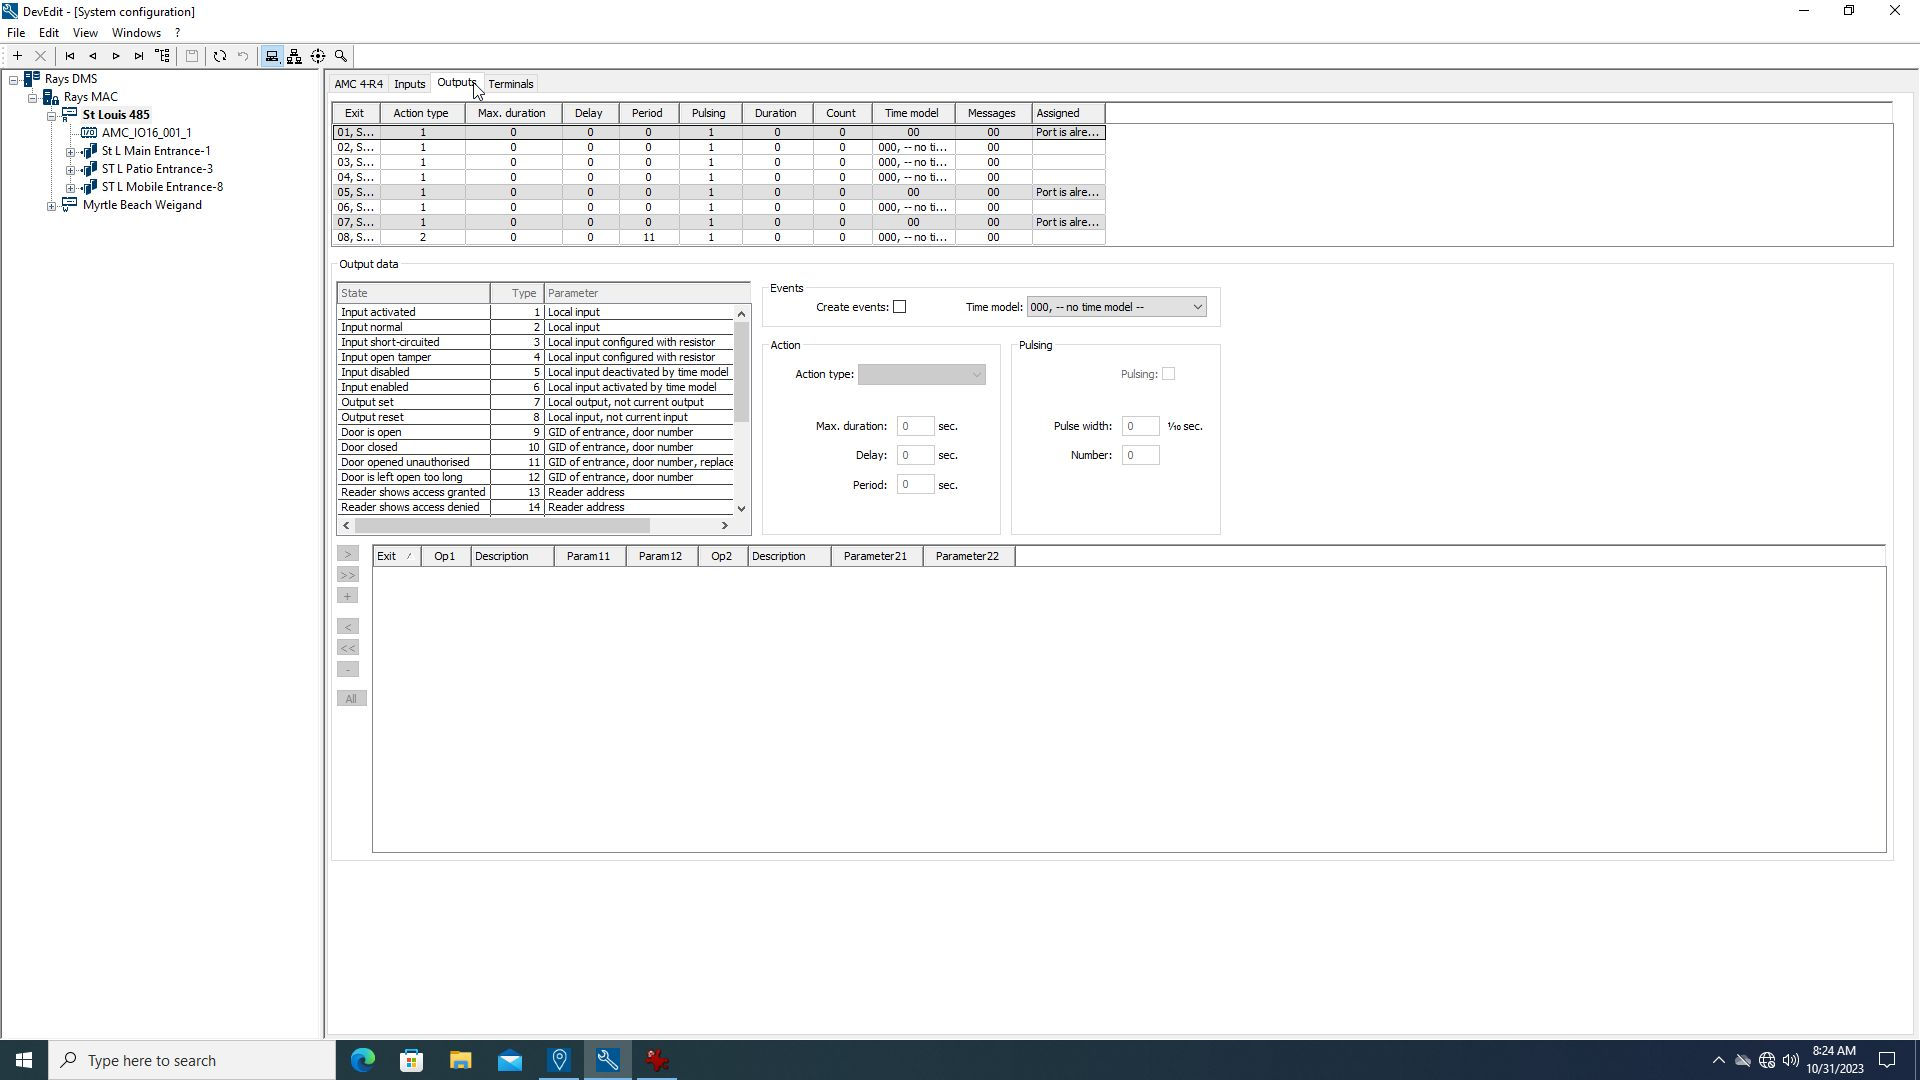The image size is (1920, 1080).
Task: Click the plus icon to add a device
Action: 17,56
